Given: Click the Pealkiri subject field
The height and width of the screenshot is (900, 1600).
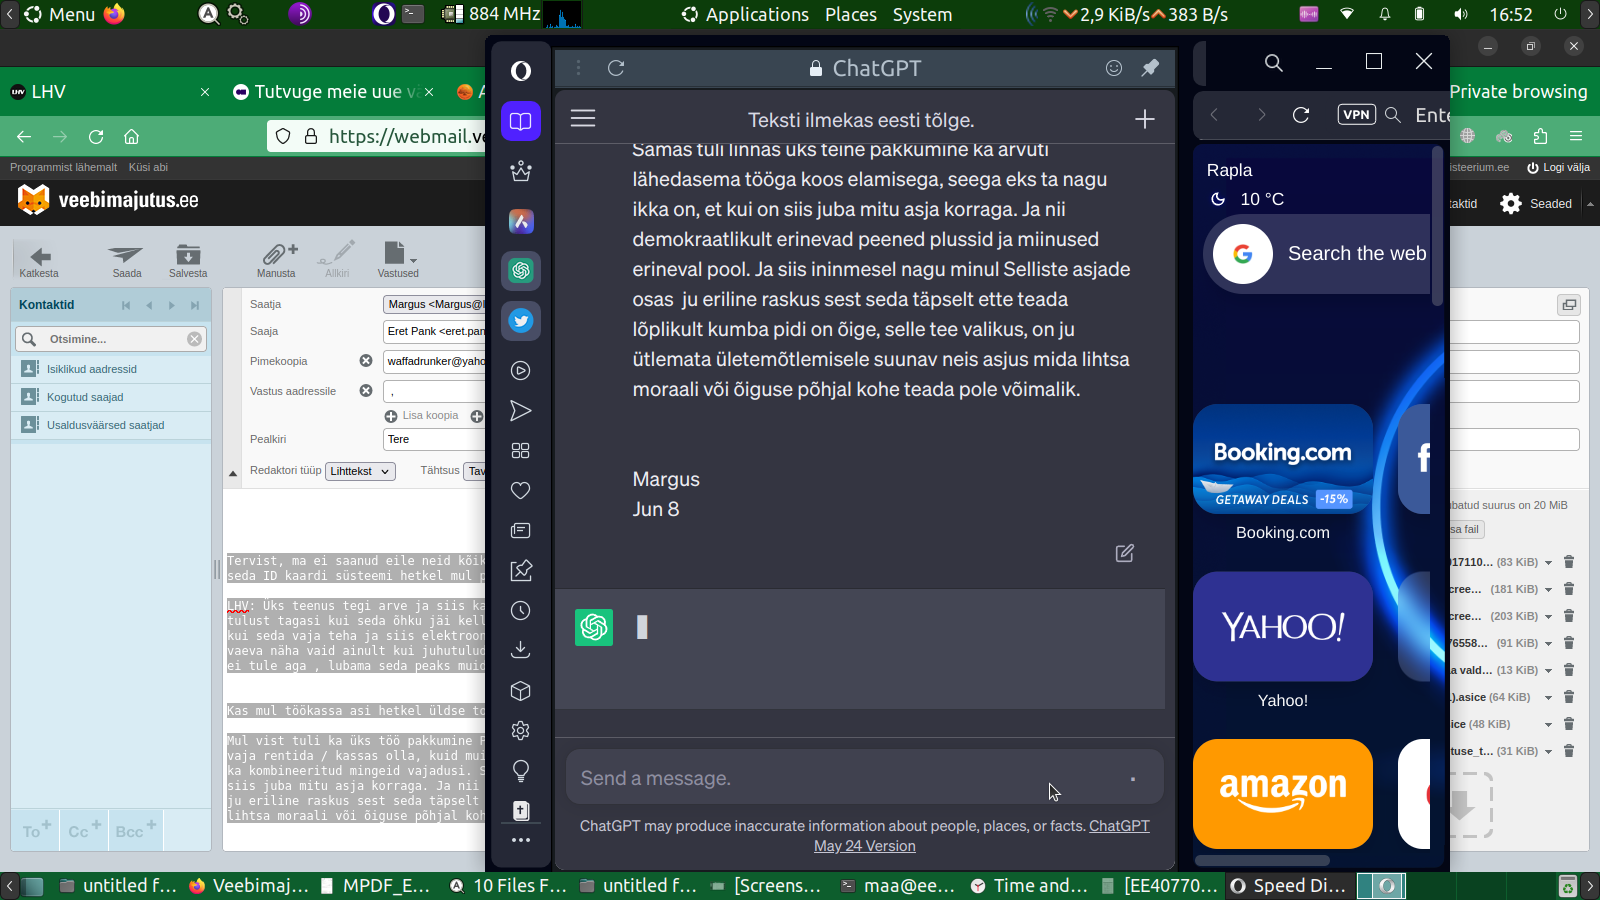Looking at the screenshot, I should (x=434, y=439).
